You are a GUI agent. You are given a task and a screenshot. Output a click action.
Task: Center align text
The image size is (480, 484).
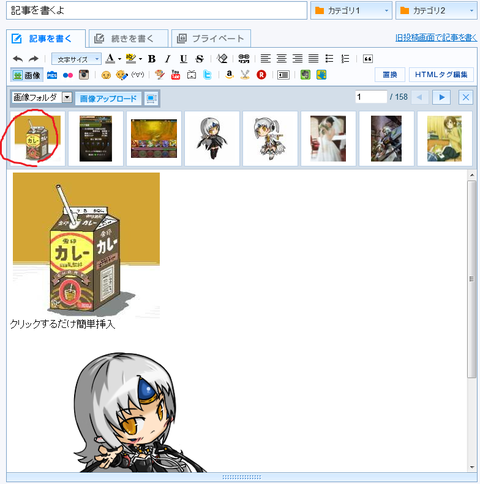click(x=281, y=59)
